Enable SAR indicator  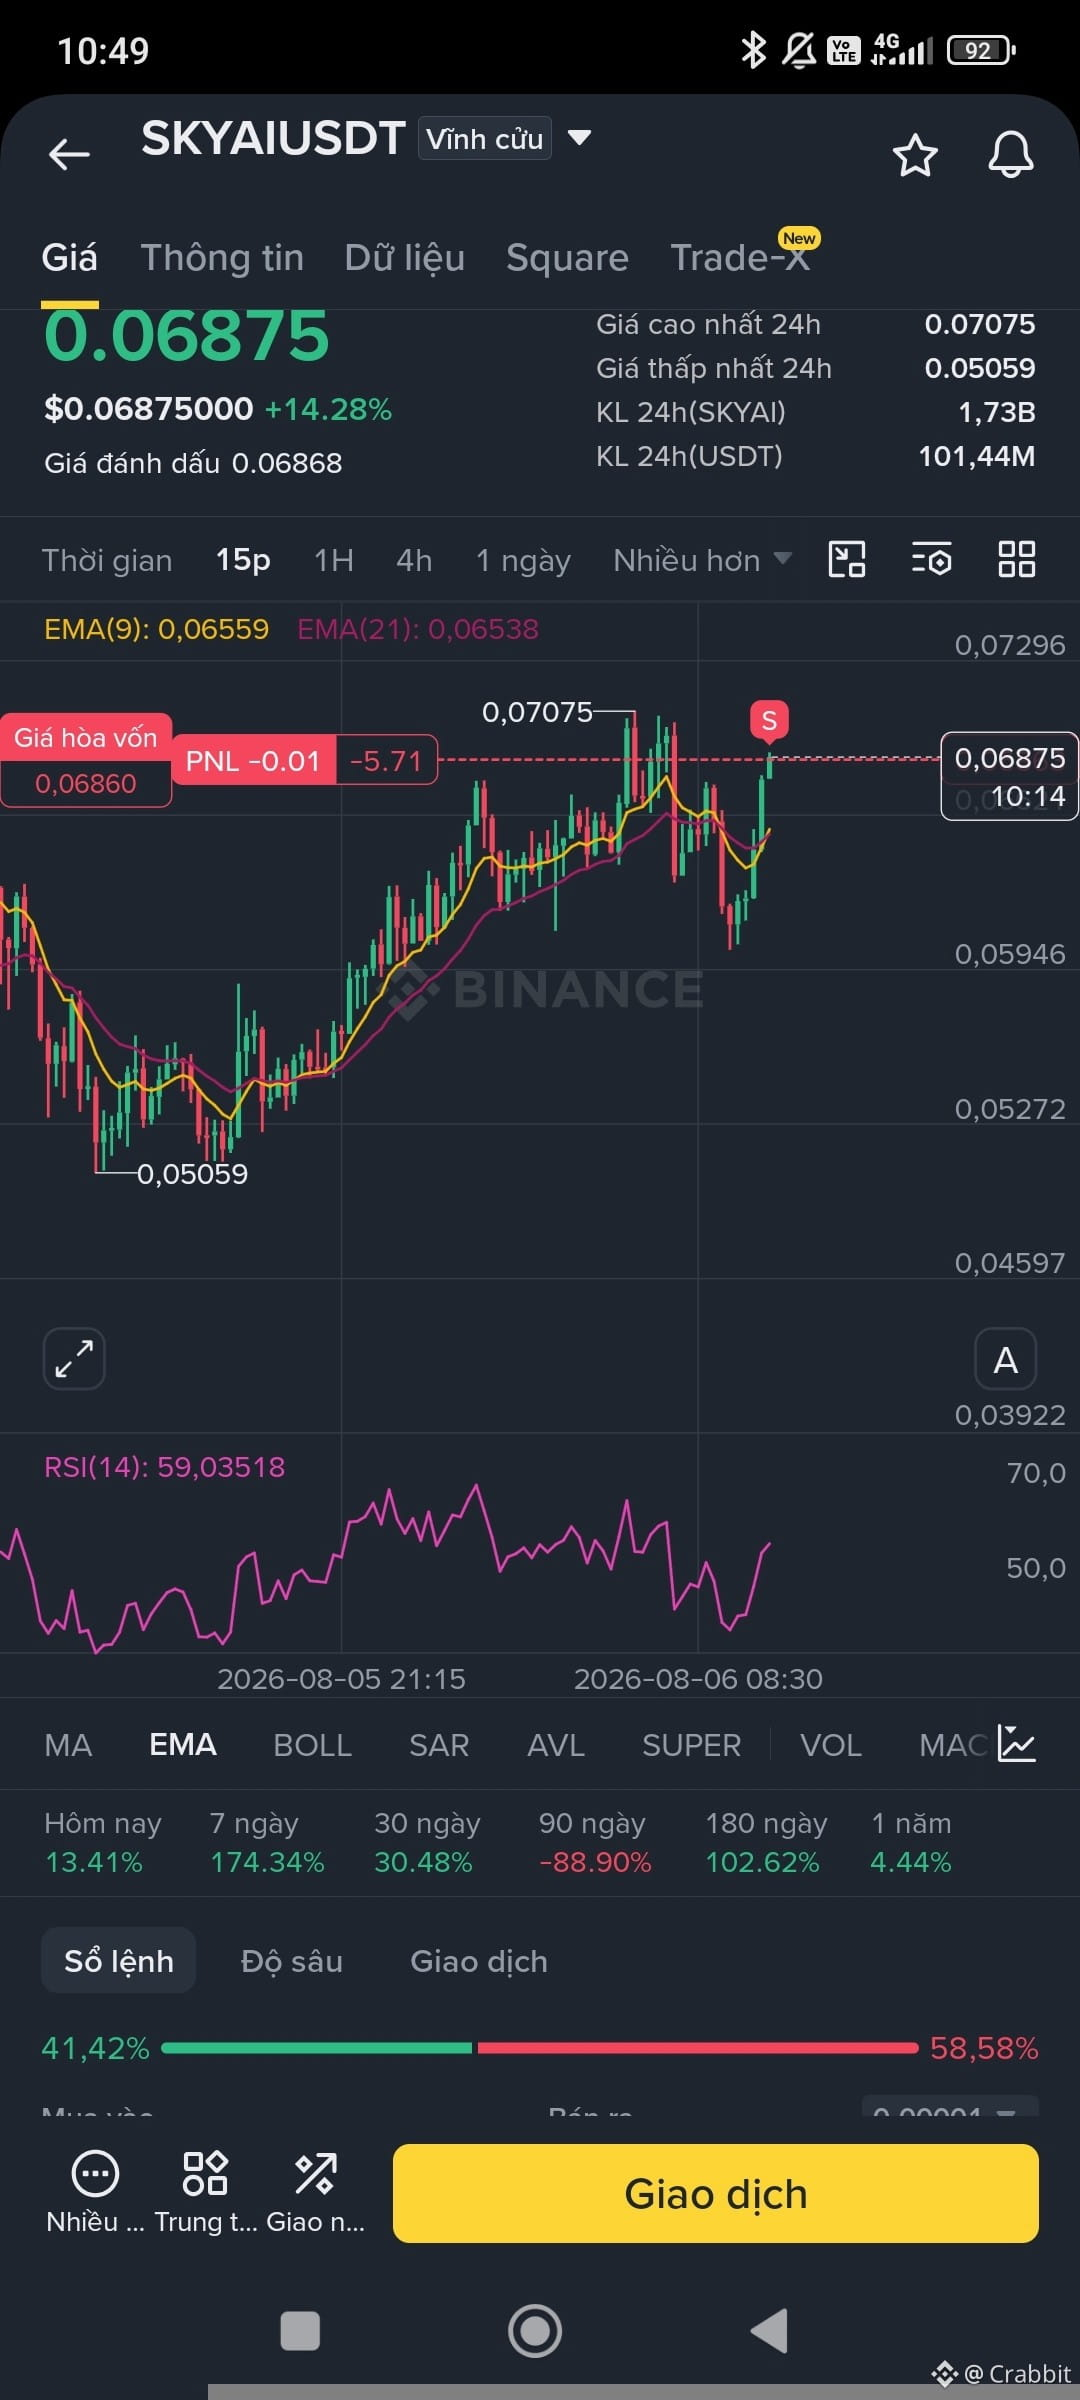[439, 1745]
